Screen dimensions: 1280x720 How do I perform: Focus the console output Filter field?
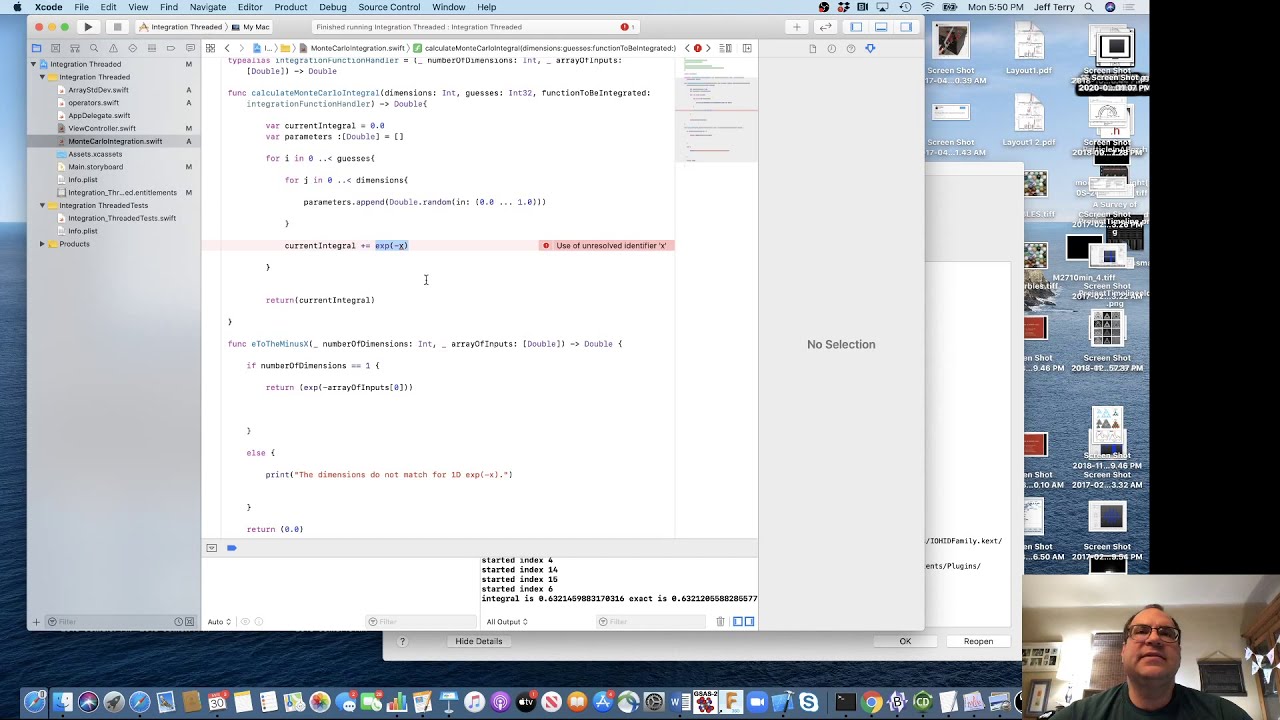pyautogui.click(x=652, y=622)
